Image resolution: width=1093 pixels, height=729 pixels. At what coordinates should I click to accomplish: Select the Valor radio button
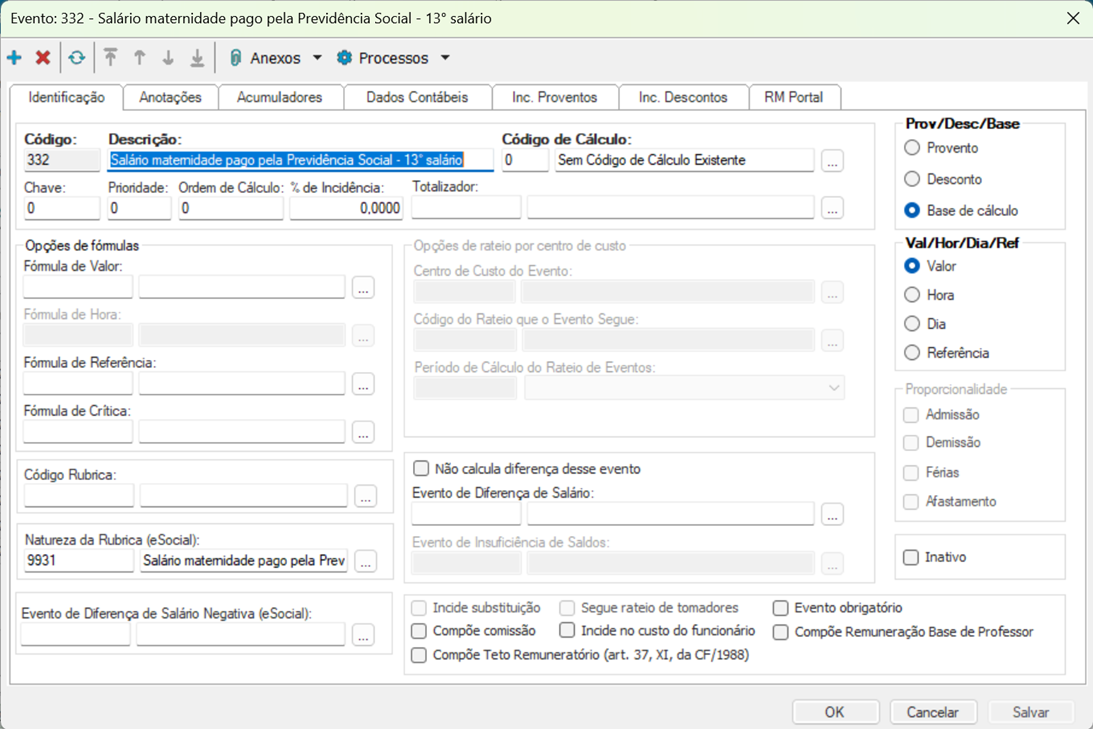tap(912, 266)
